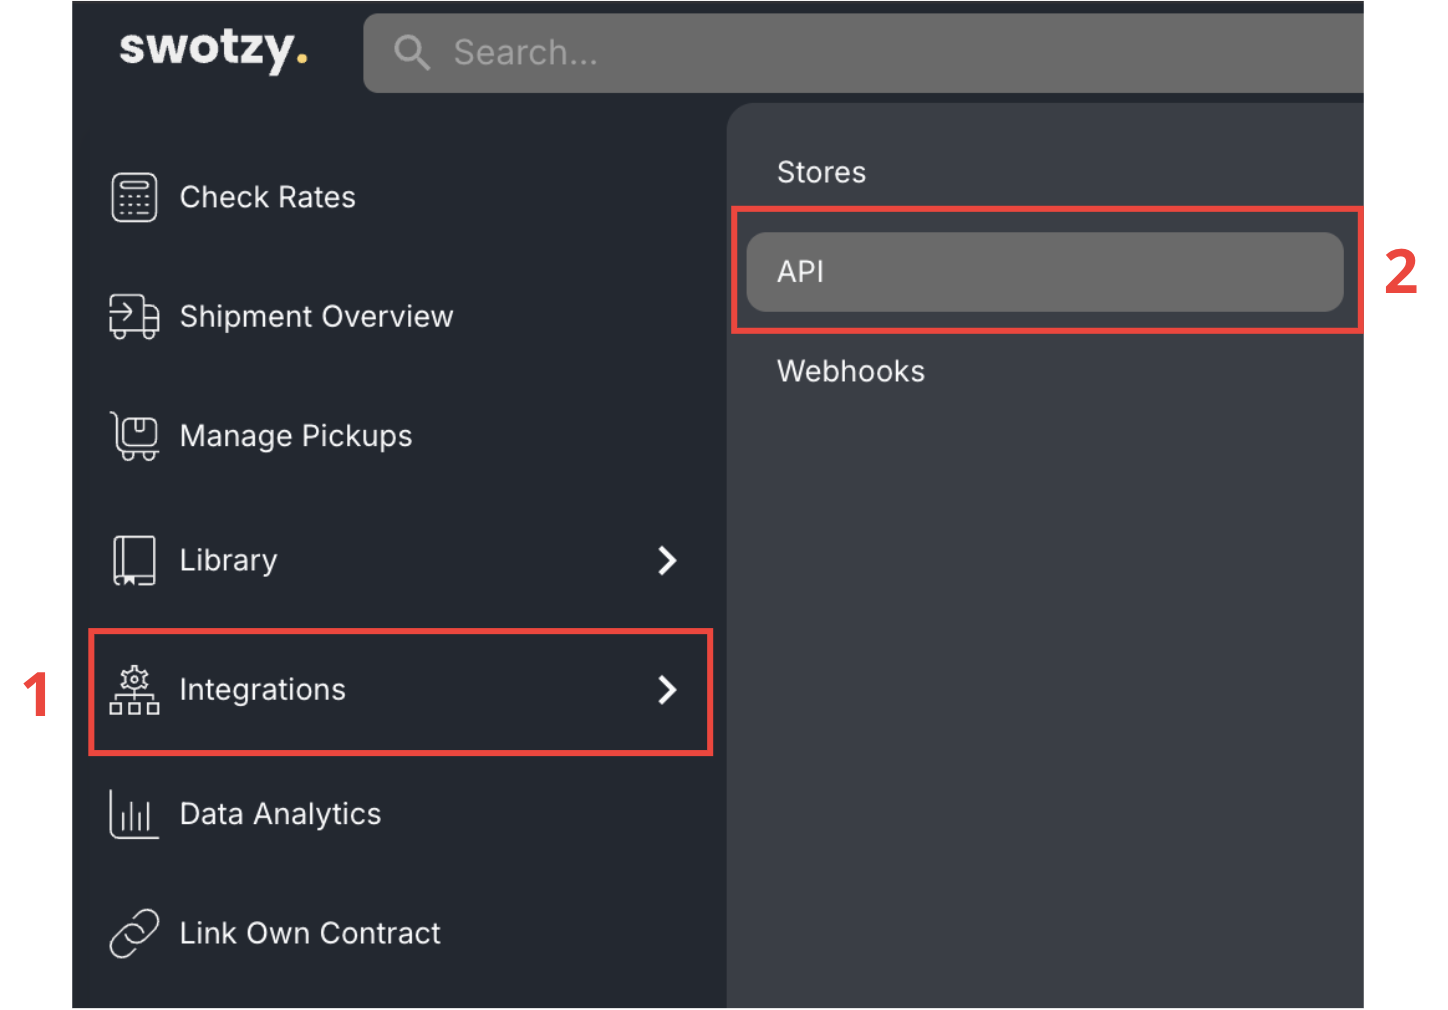Click the Integrations gear network icon

(134, 690)
